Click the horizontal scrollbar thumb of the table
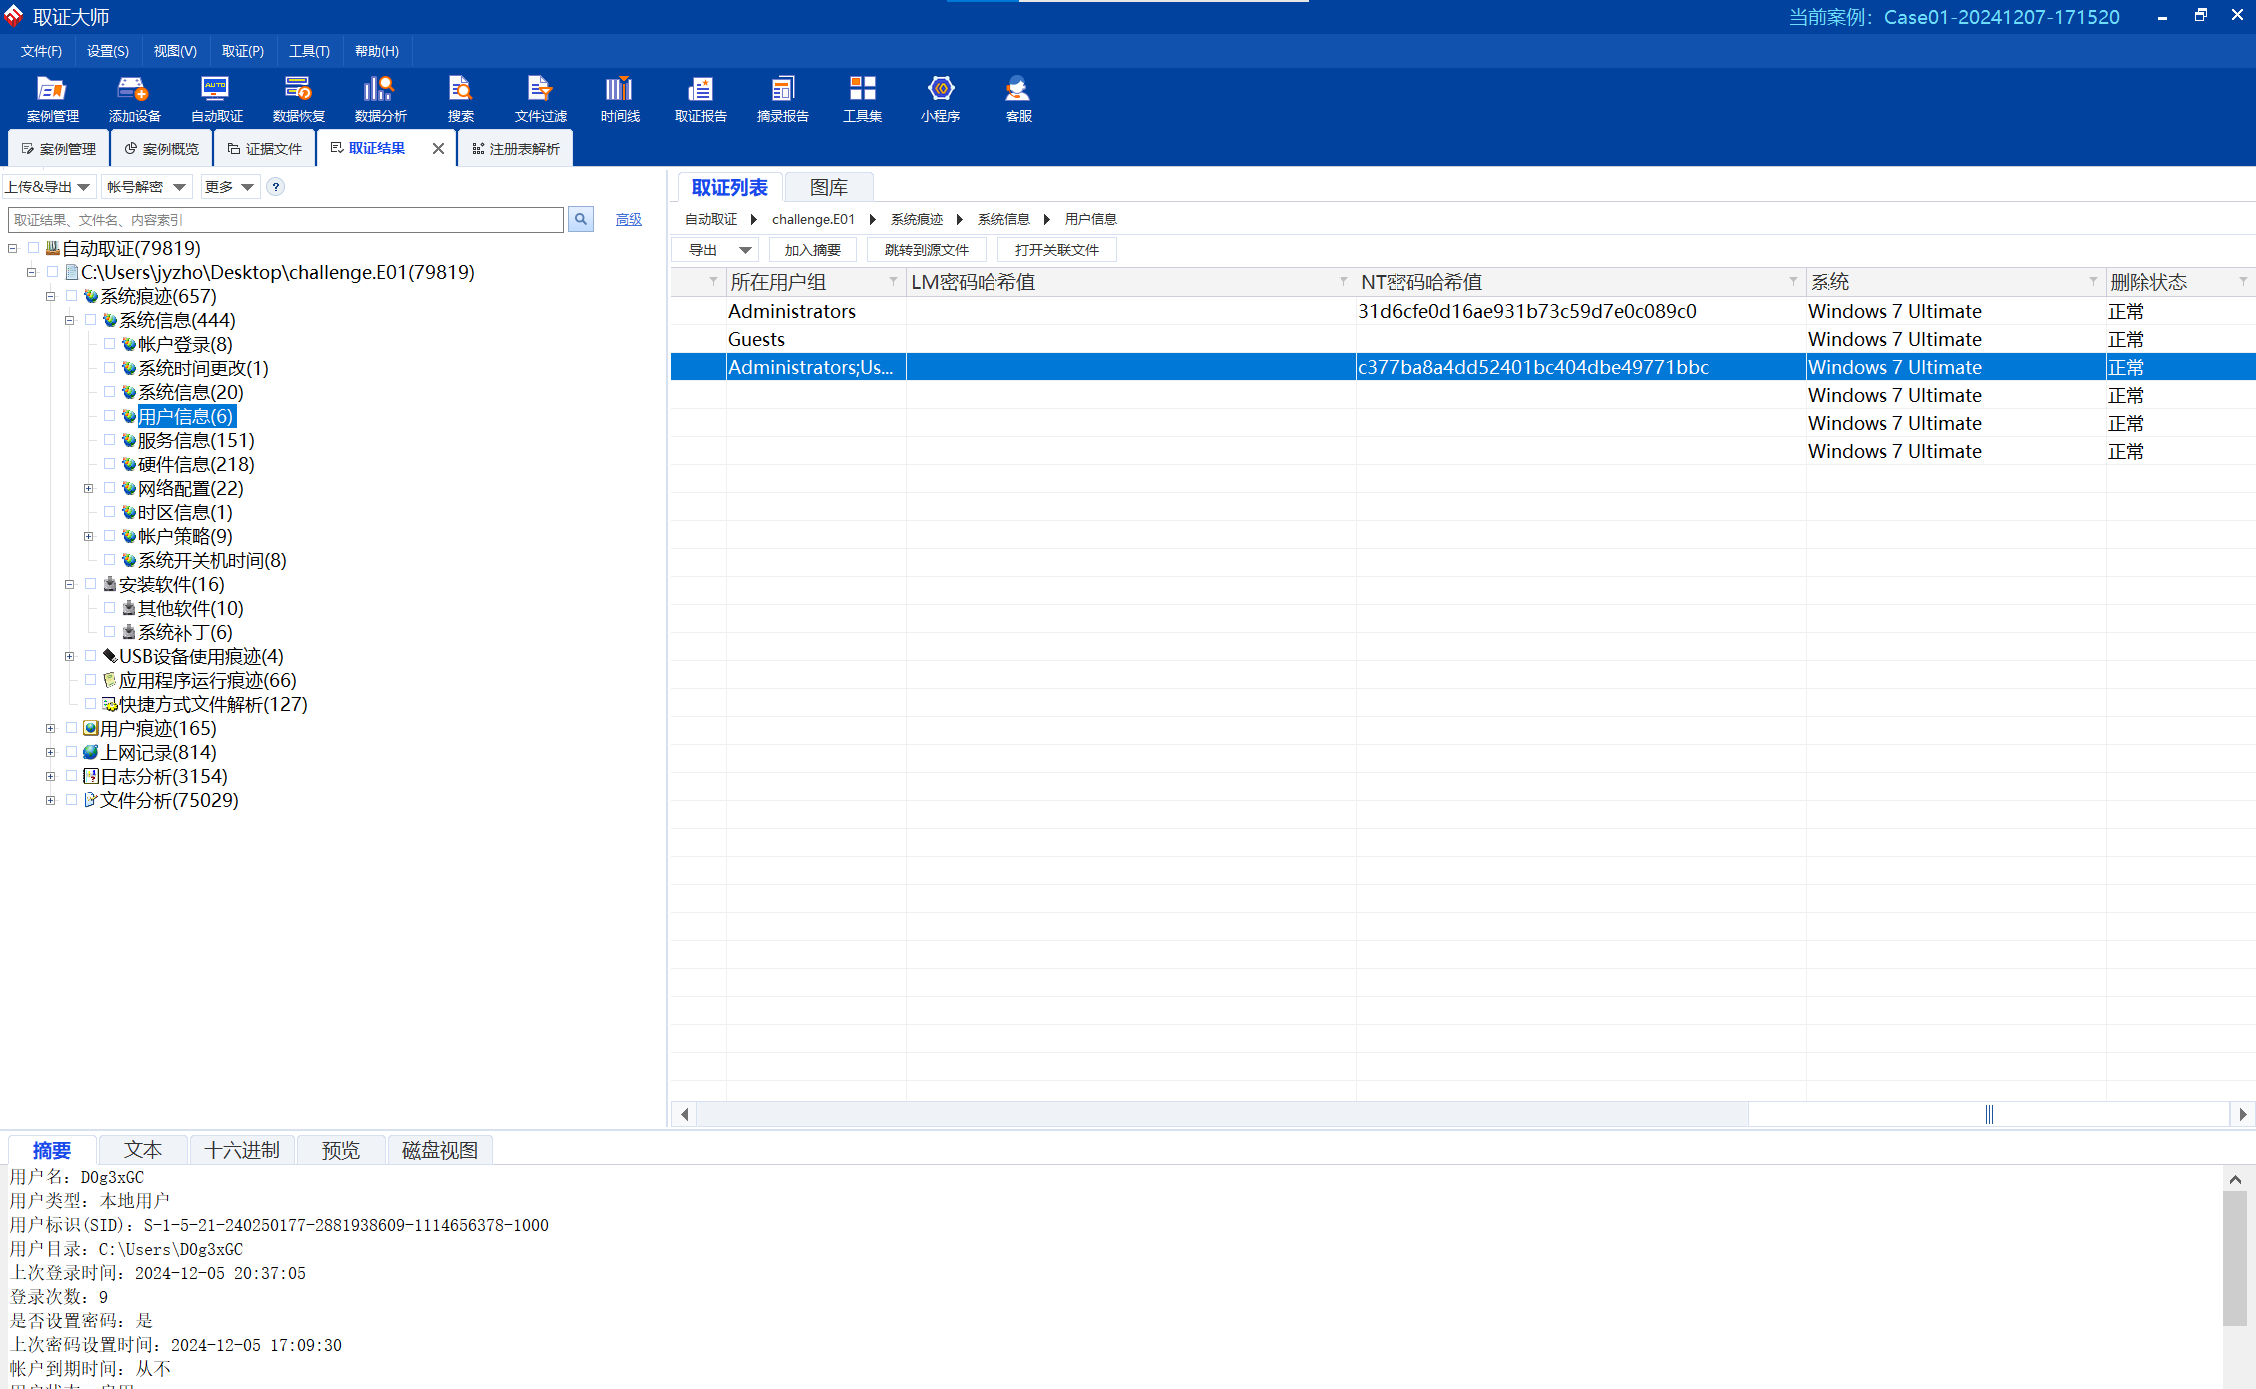The image size is (2256, 1389). tap(1989, 1114)
